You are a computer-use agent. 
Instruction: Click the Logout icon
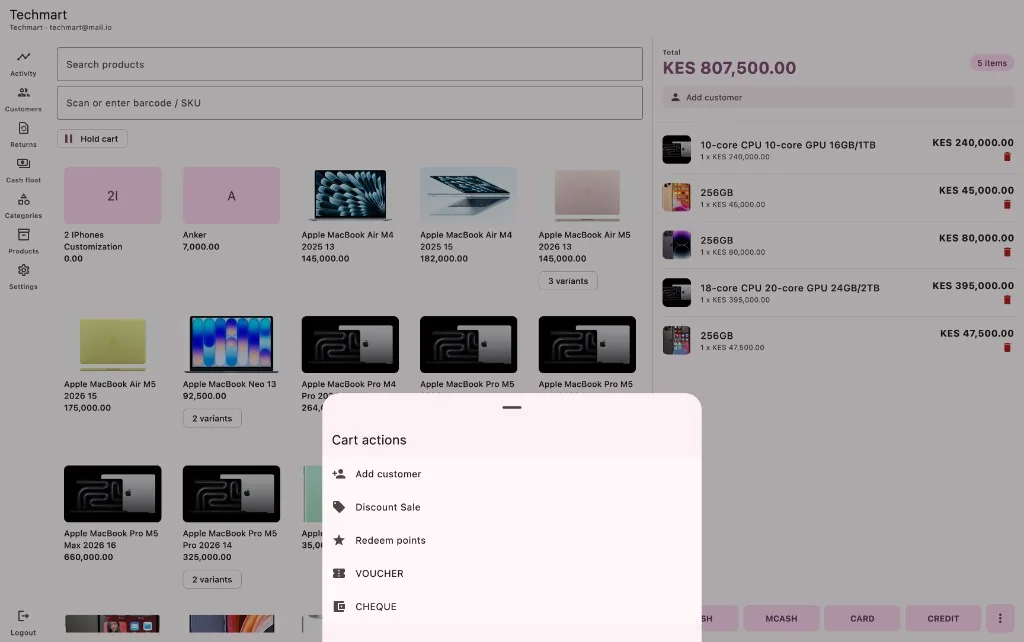[x=24, y=616]
